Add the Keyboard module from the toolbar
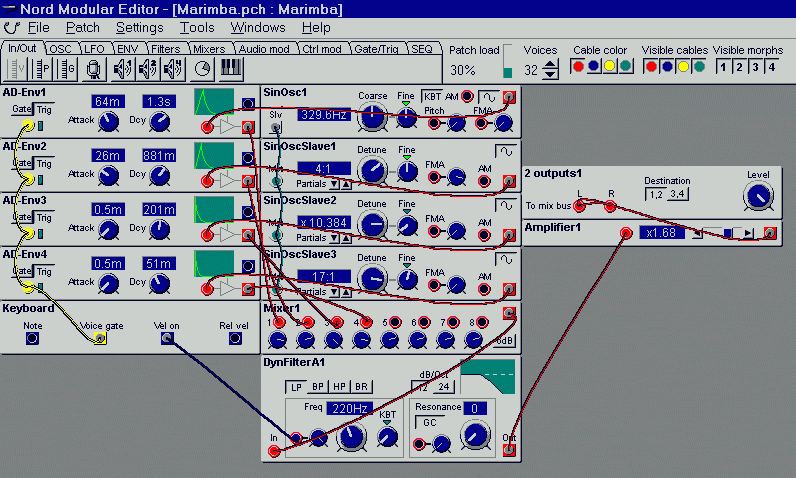The image size is (796, 478). click(230, 68)
